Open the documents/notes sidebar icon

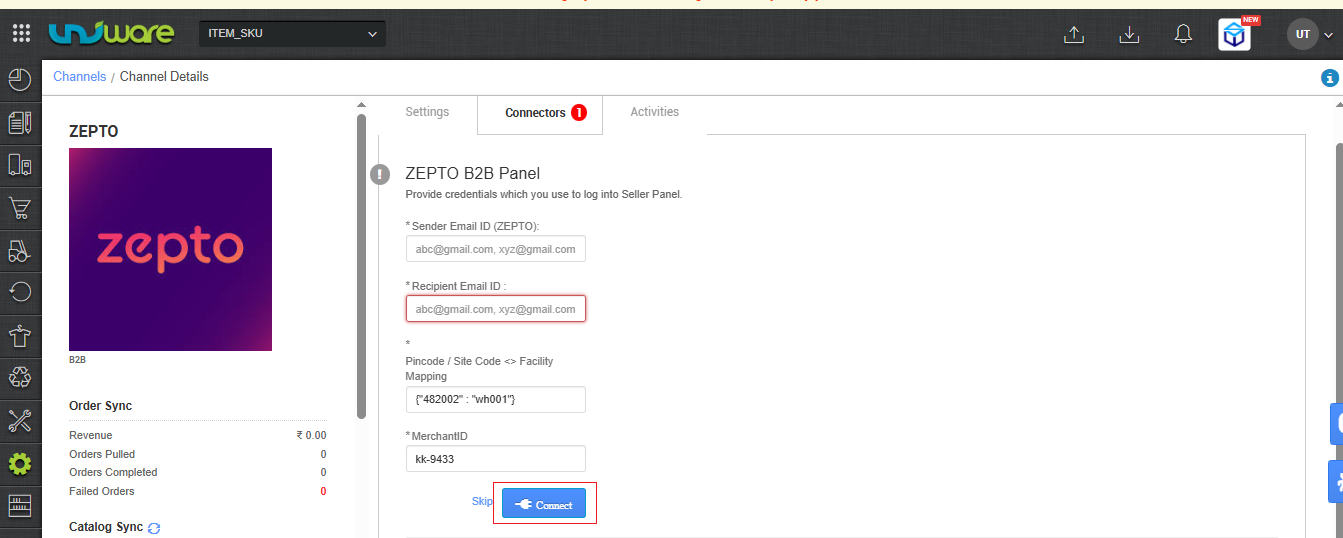pyautogui.click(x=20, y=122)
